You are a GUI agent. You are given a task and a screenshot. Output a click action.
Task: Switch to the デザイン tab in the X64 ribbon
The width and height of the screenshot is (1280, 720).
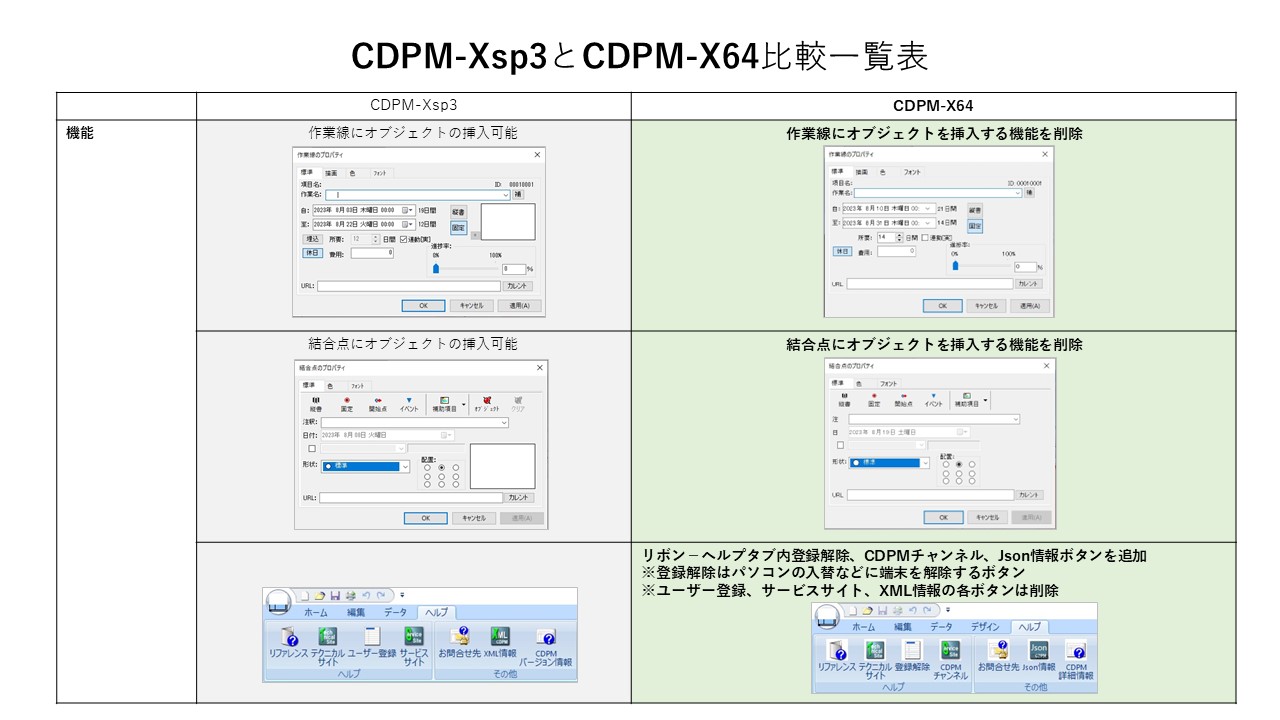(x=985, y=624)
